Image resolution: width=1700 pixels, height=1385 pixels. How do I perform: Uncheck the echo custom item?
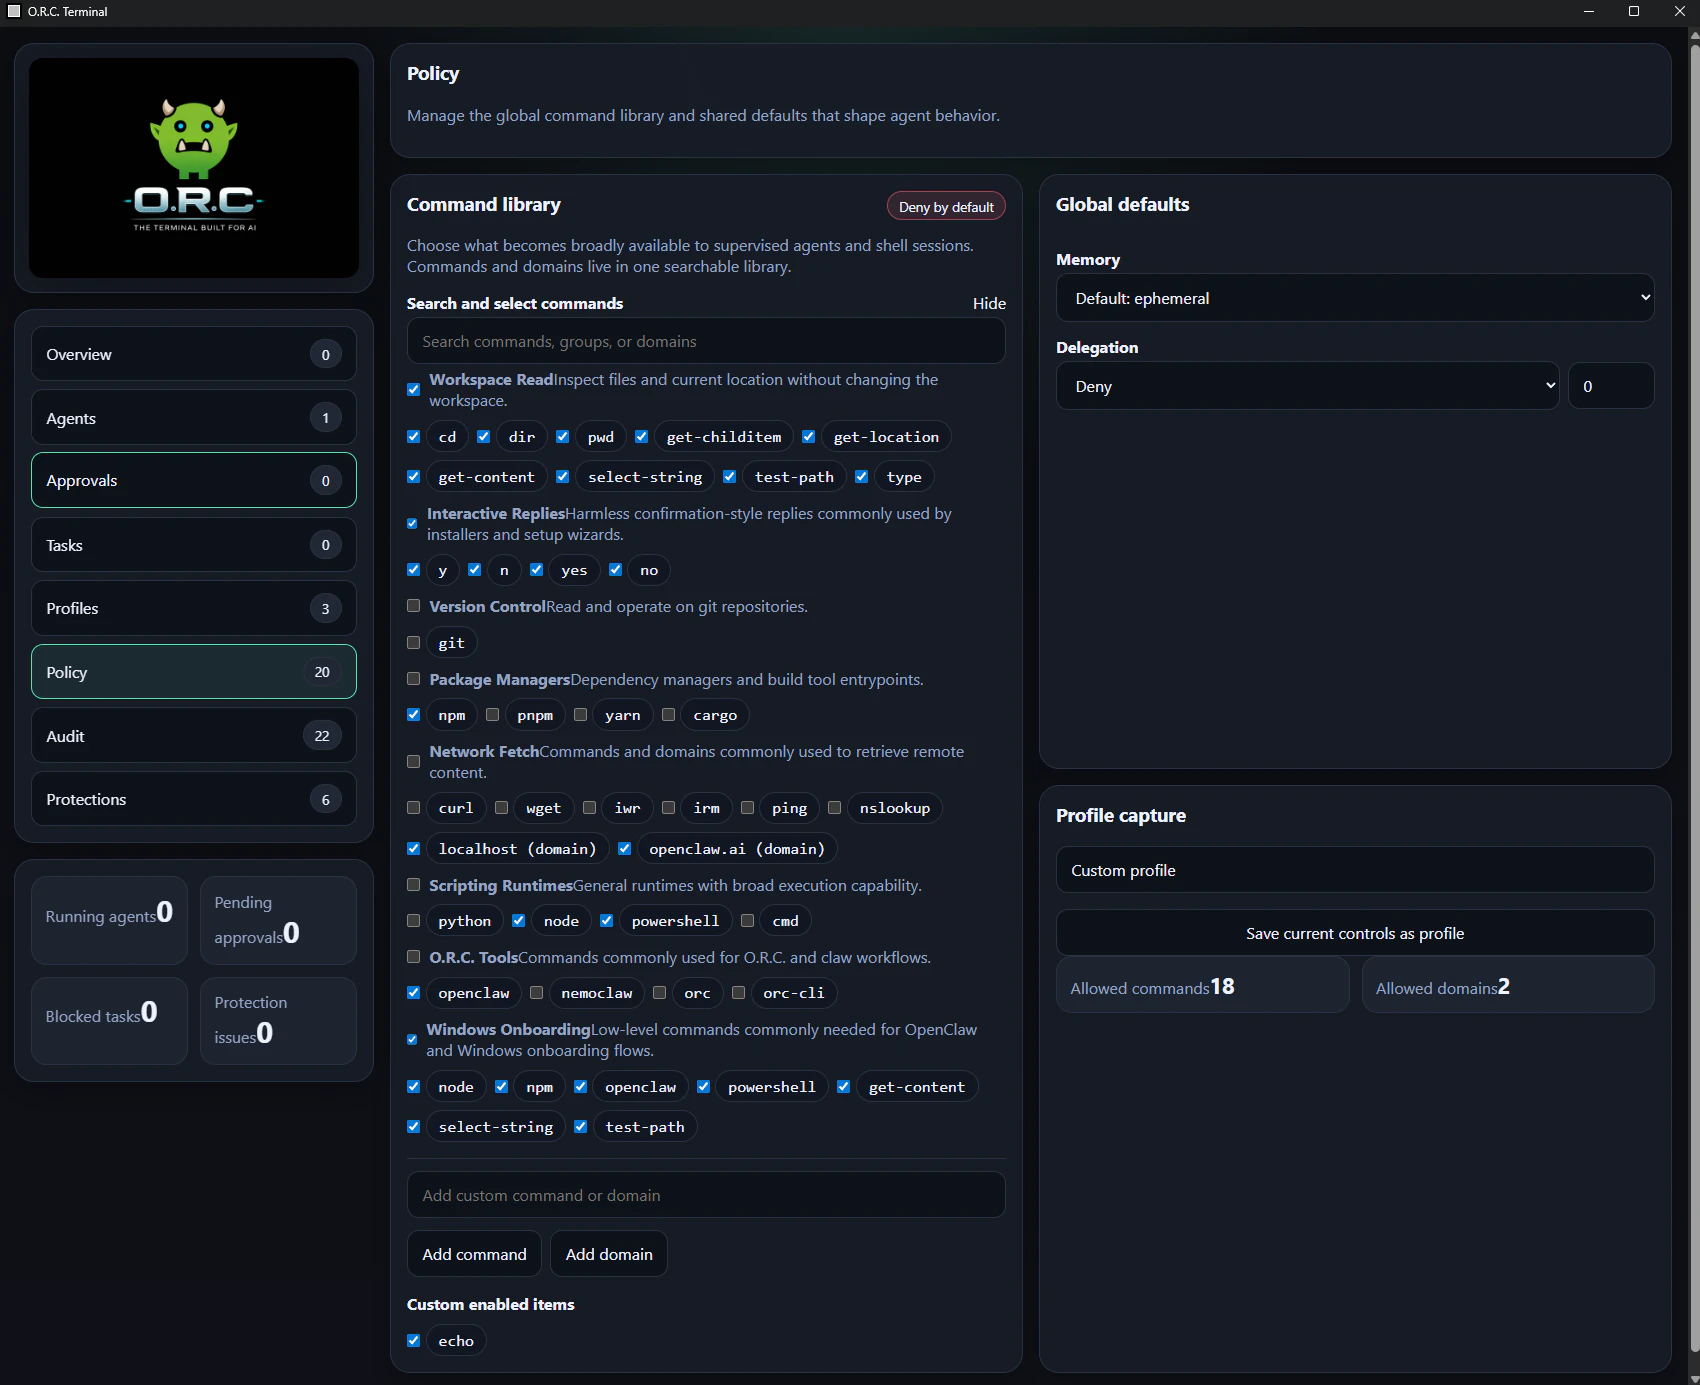click(414, 1341)
